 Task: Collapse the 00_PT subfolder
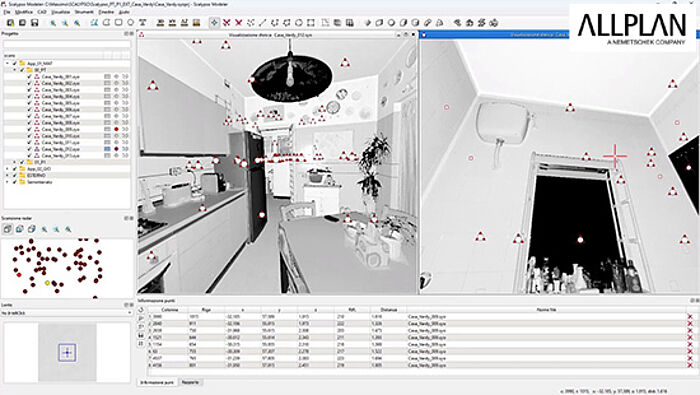click(15, 70)
